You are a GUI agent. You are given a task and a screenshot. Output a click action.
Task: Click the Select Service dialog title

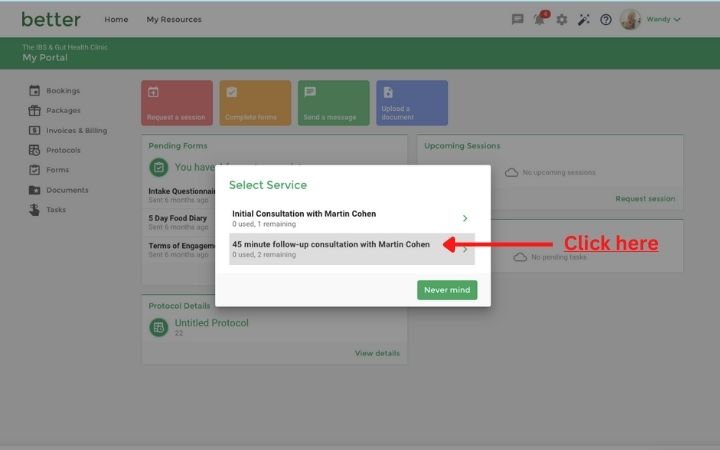point(268,185)
